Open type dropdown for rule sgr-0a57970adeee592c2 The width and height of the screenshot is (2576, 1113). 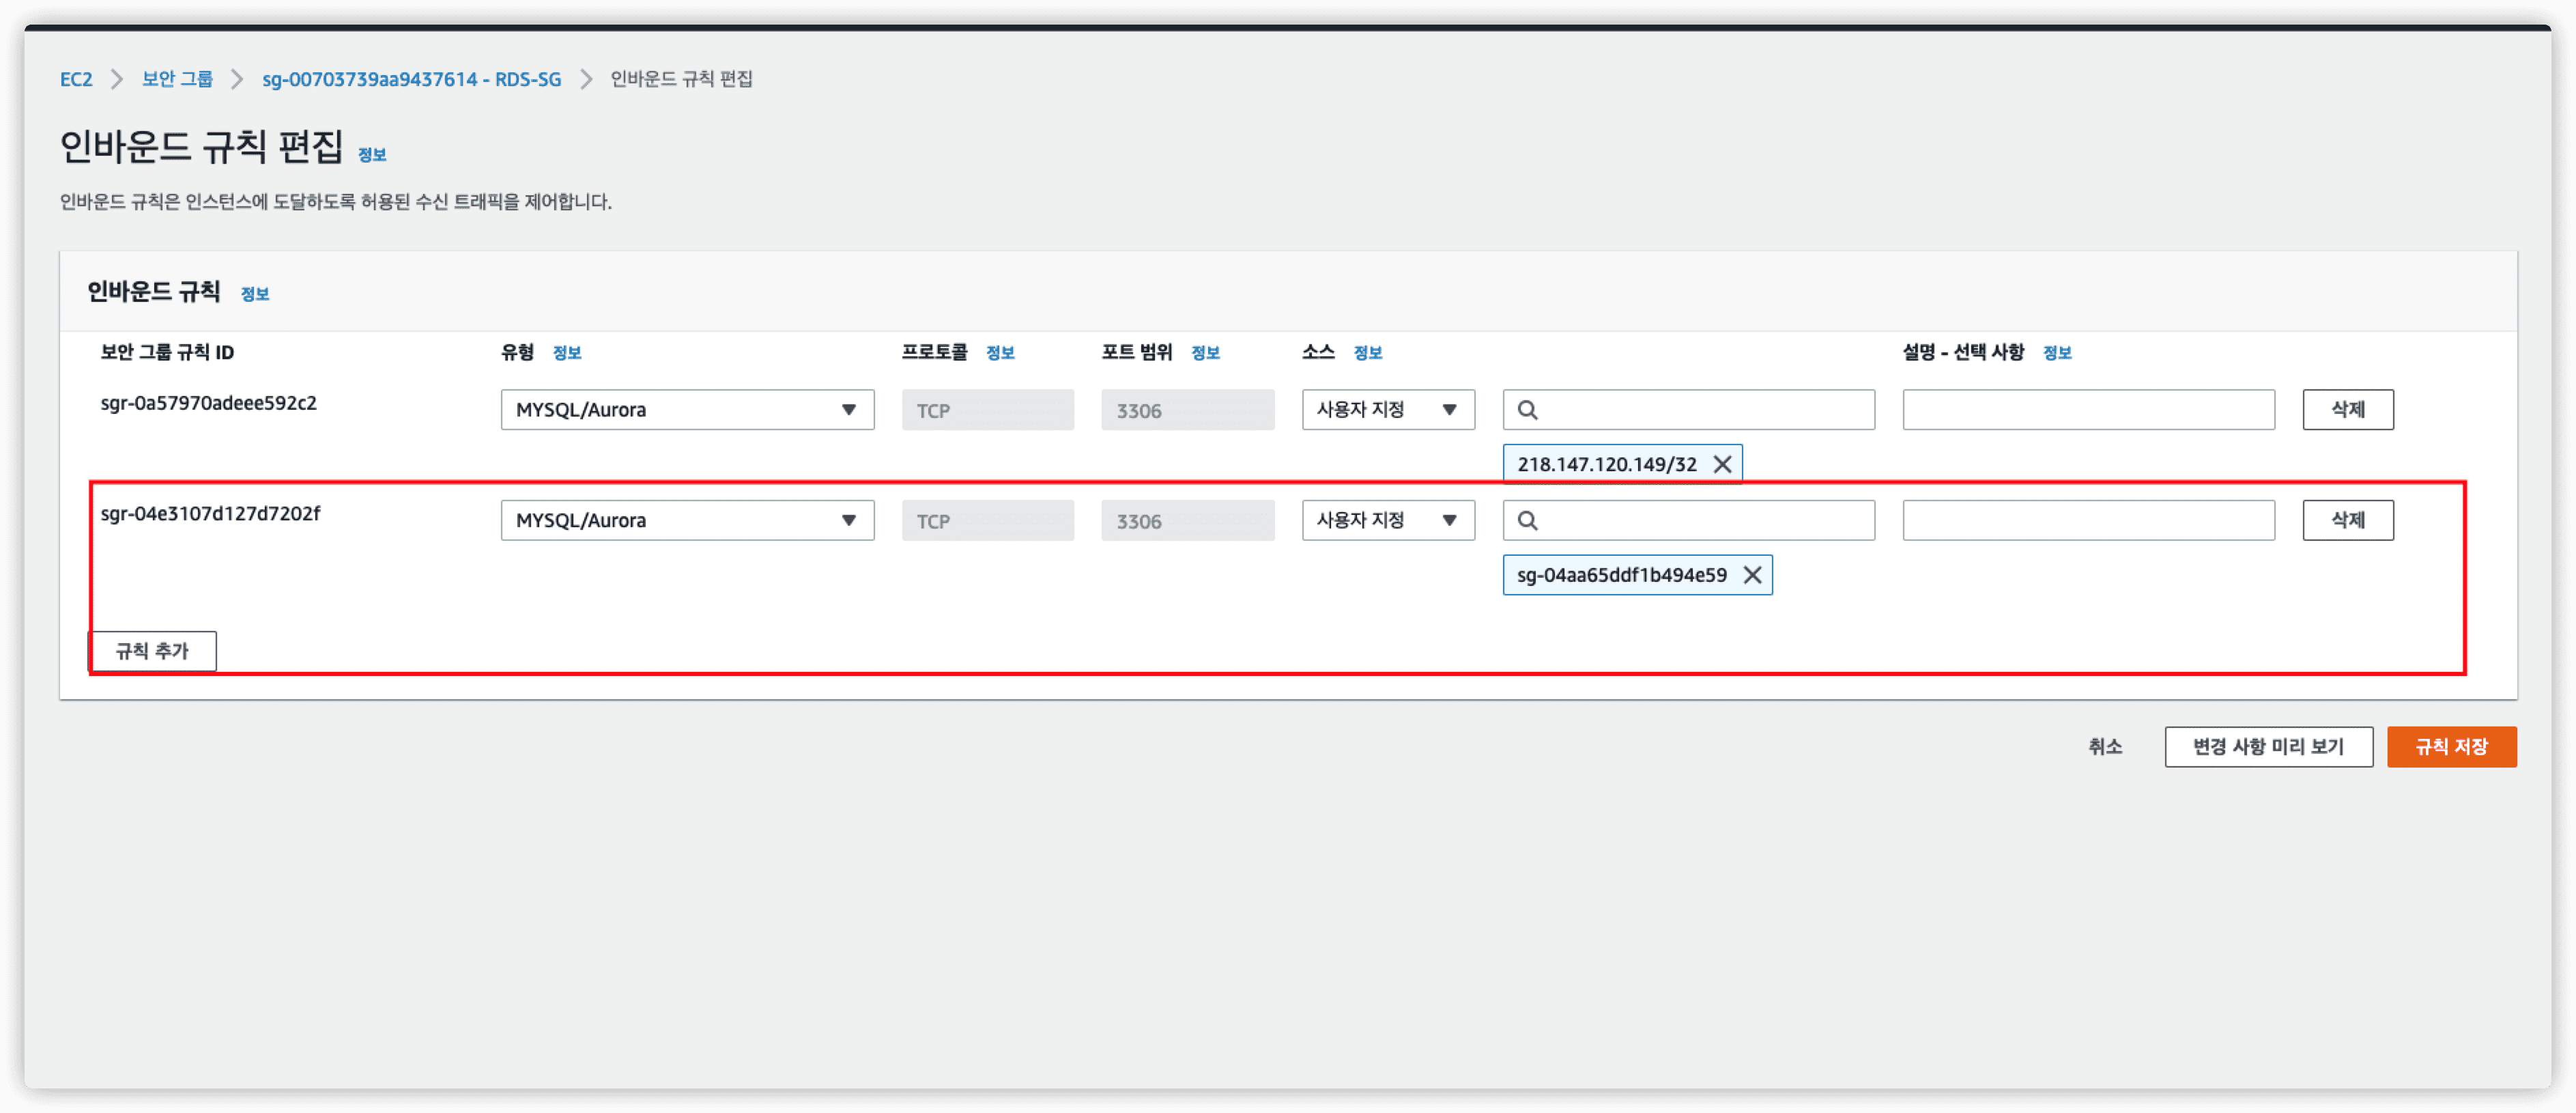(687, 410)
